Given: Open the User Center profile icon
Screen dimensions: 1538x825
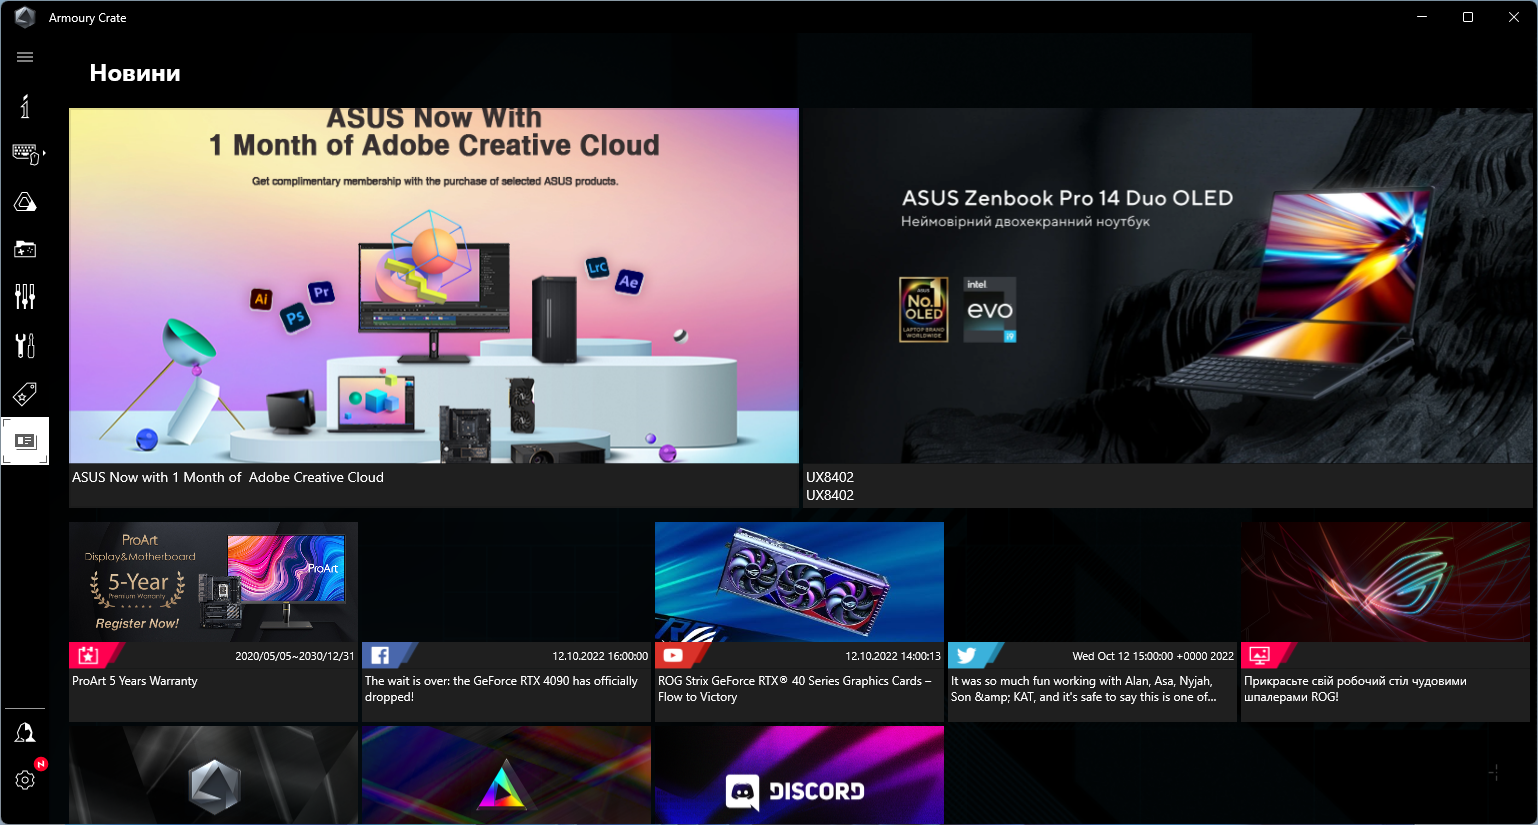Looking at the screenshot, I should click(x=25, y=733).
